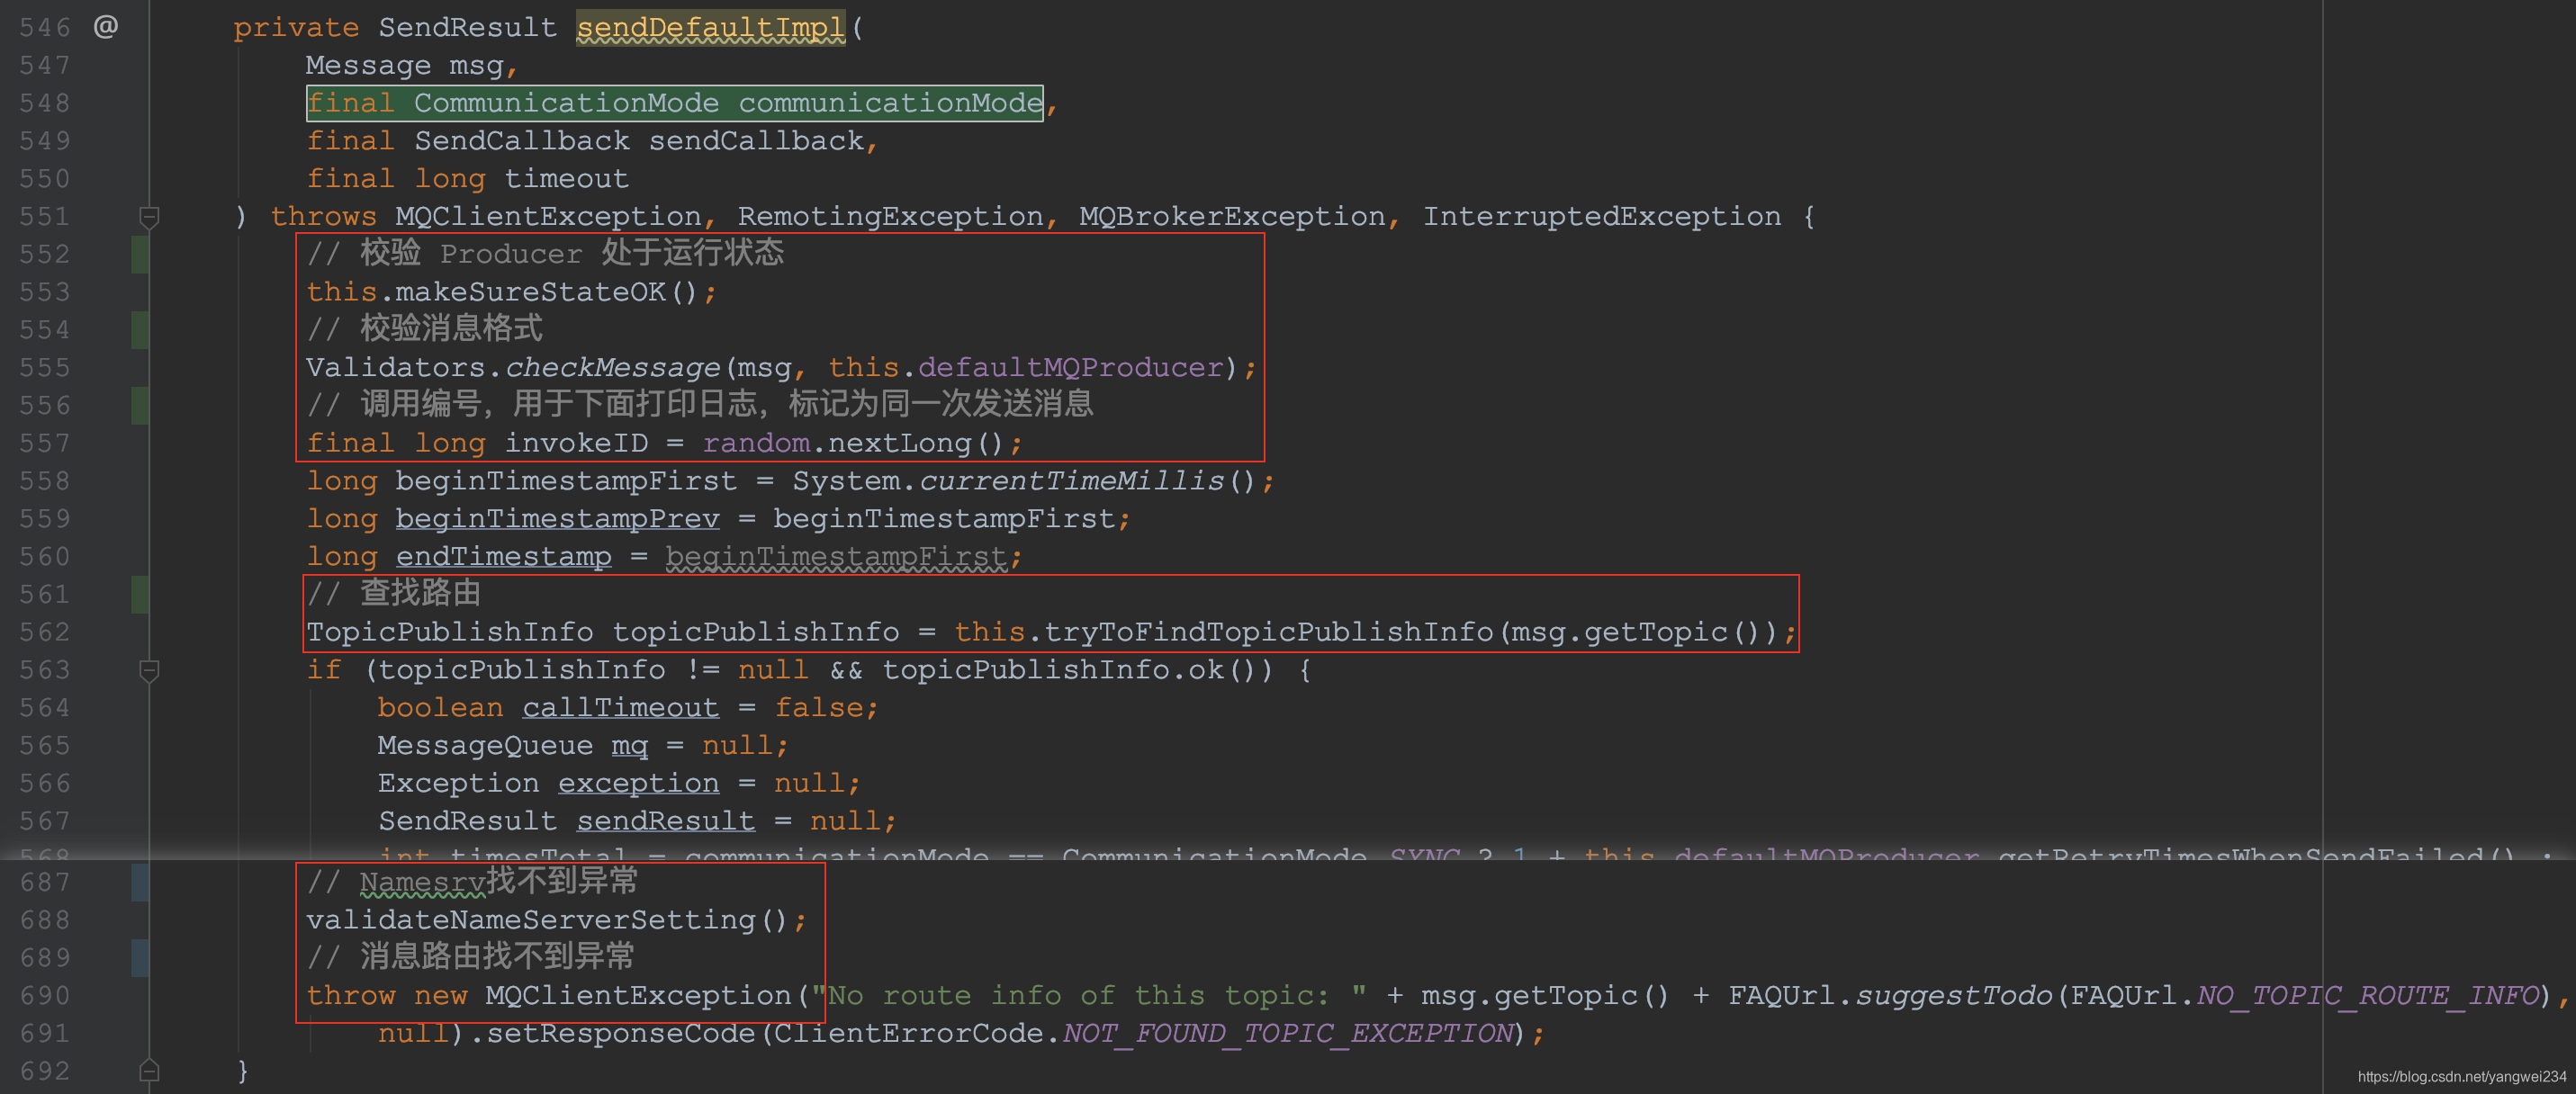The image size is (2576, 1094).
Task: Click the sendDefaultImpl method name
Action: [710, 28]
